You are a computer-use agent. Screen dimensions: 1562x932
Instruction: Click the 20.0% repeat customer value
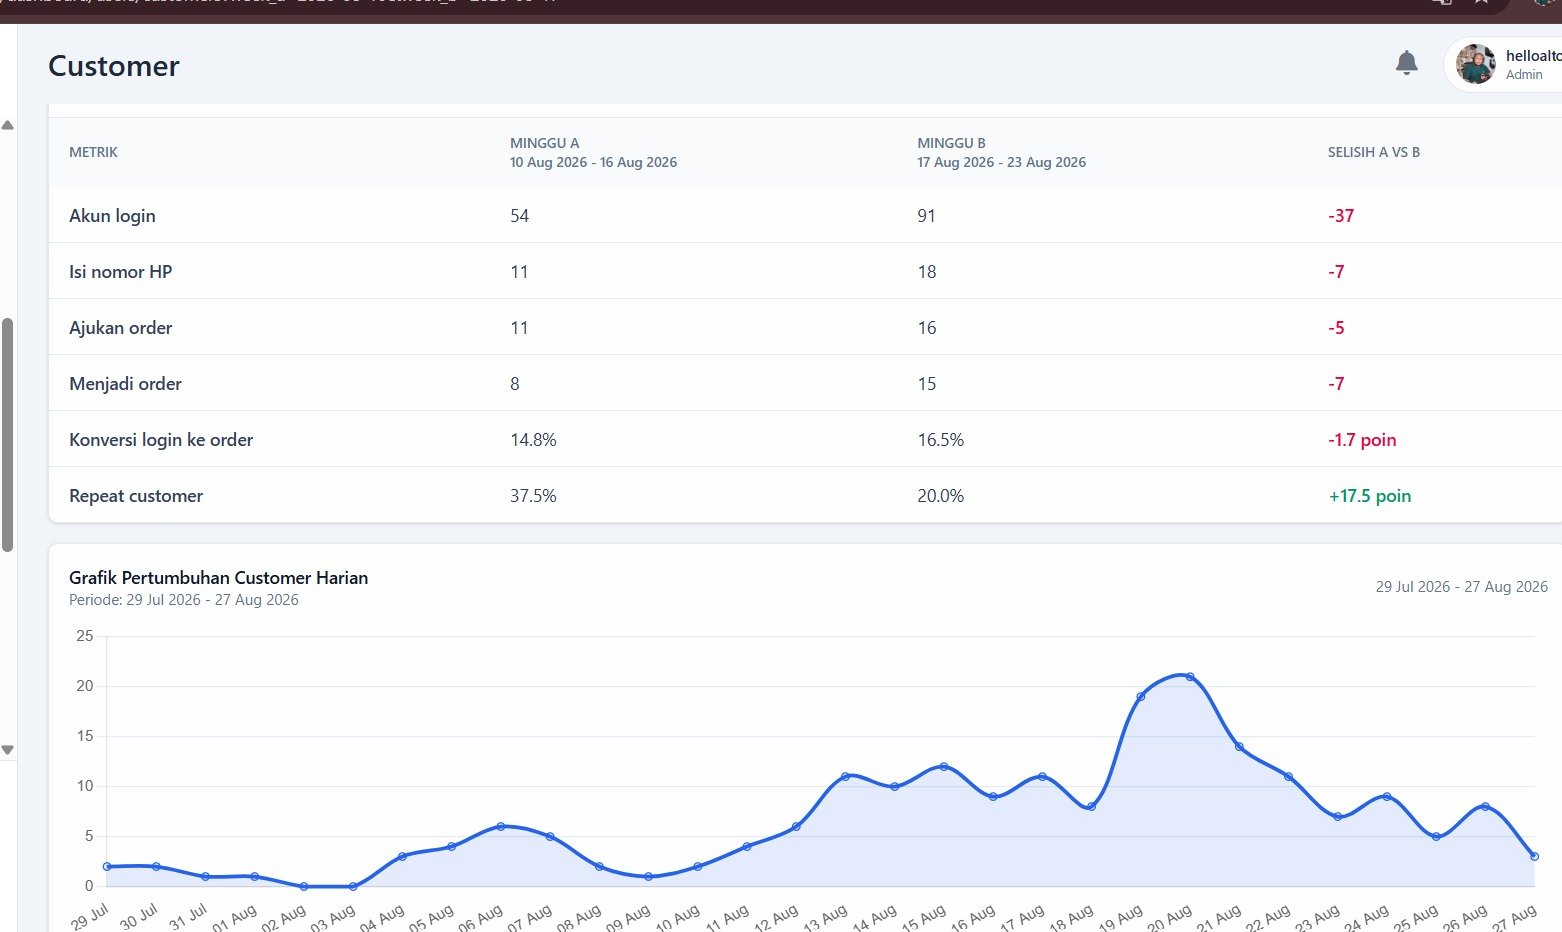pos(940,496)
